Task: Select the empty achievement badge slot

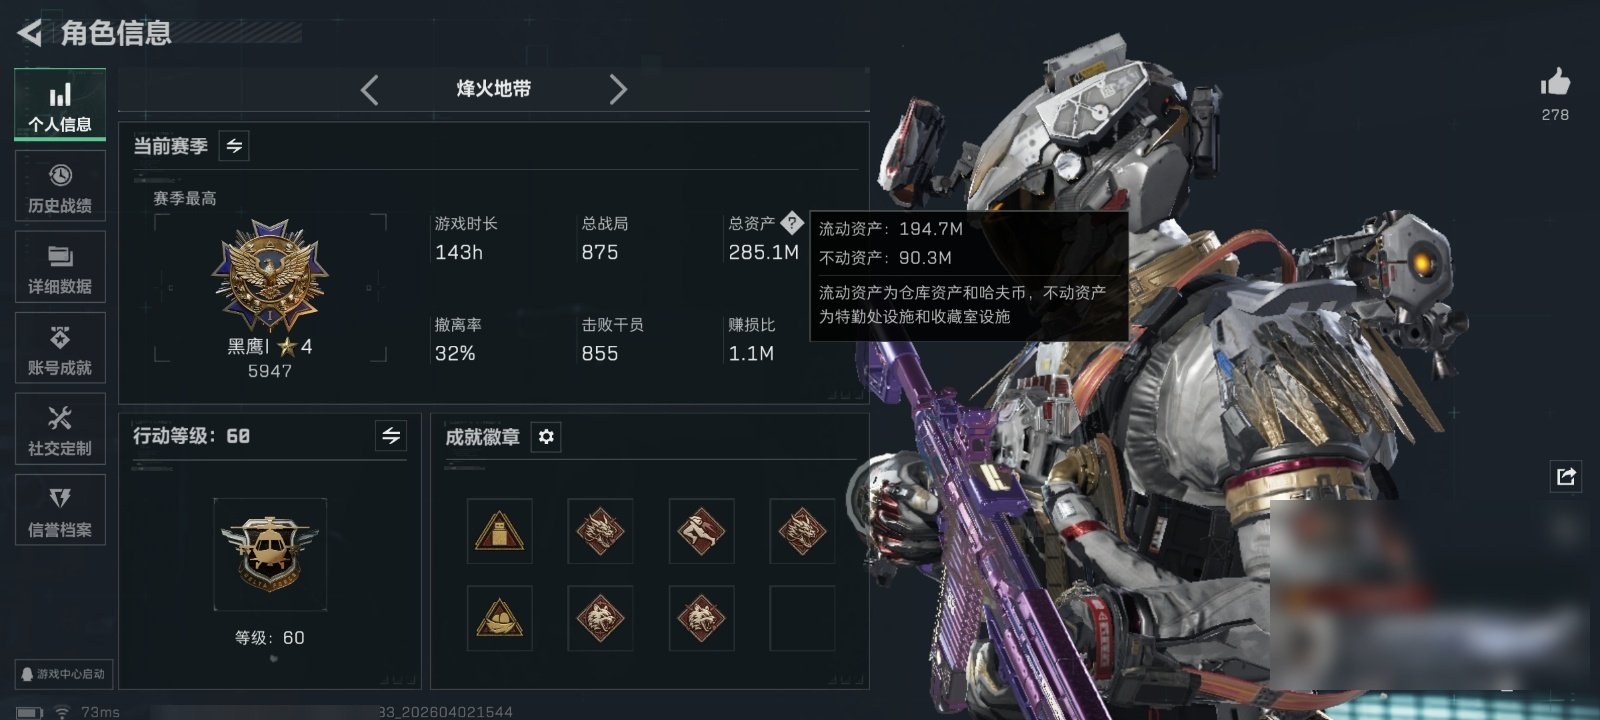Action: point(802,618)
